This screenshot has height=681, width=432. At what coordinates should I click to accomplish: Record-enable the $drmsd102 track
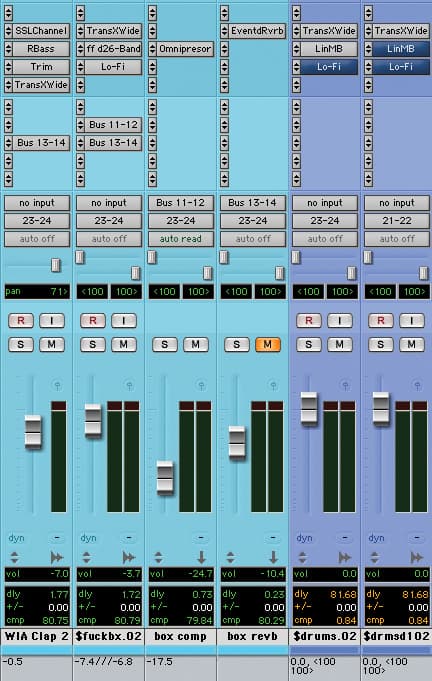(x=381, y=321)
